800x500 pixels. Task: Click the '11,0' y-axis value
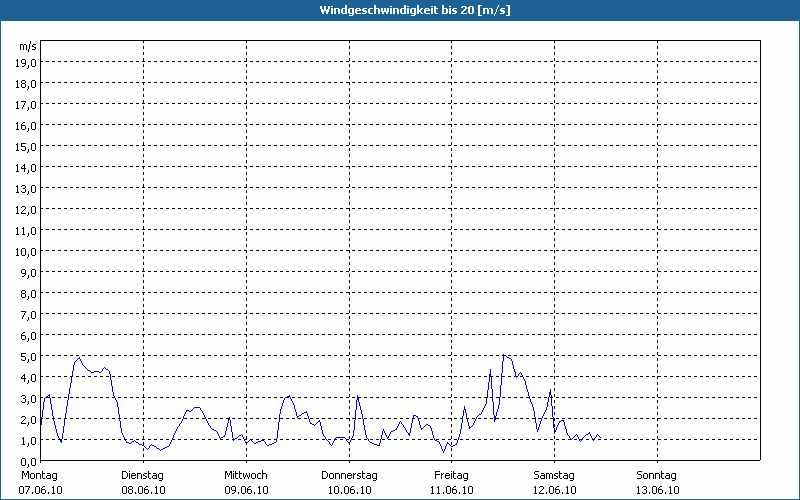(x=26, y=231)
